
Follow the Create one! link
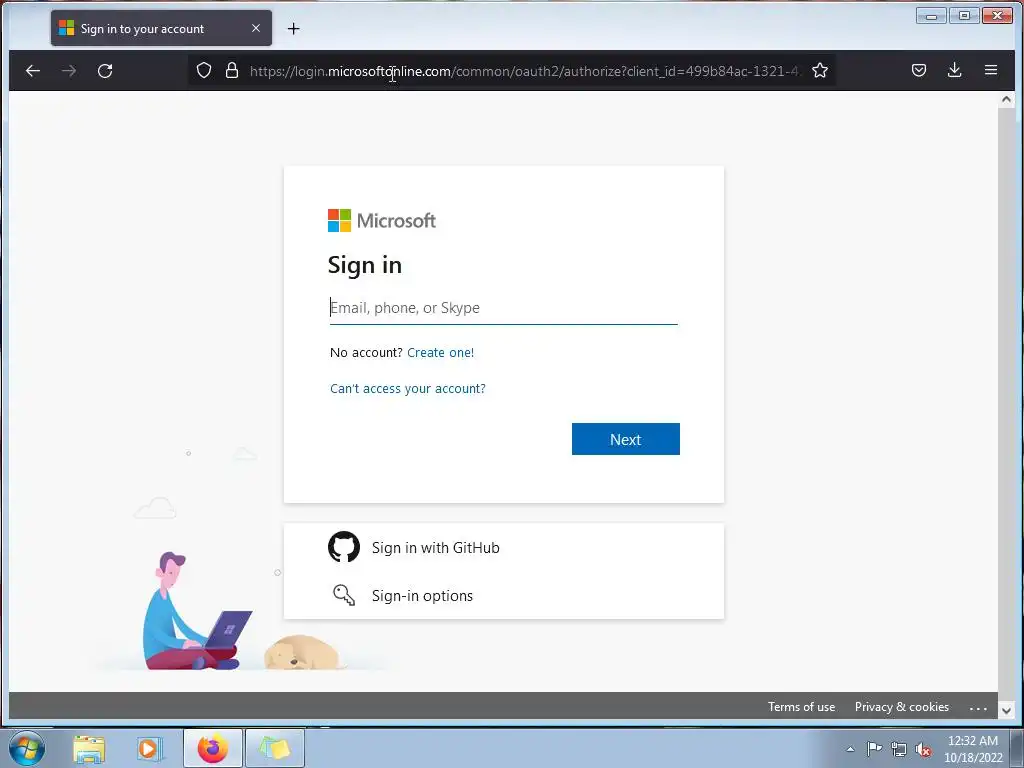[441, 353]
